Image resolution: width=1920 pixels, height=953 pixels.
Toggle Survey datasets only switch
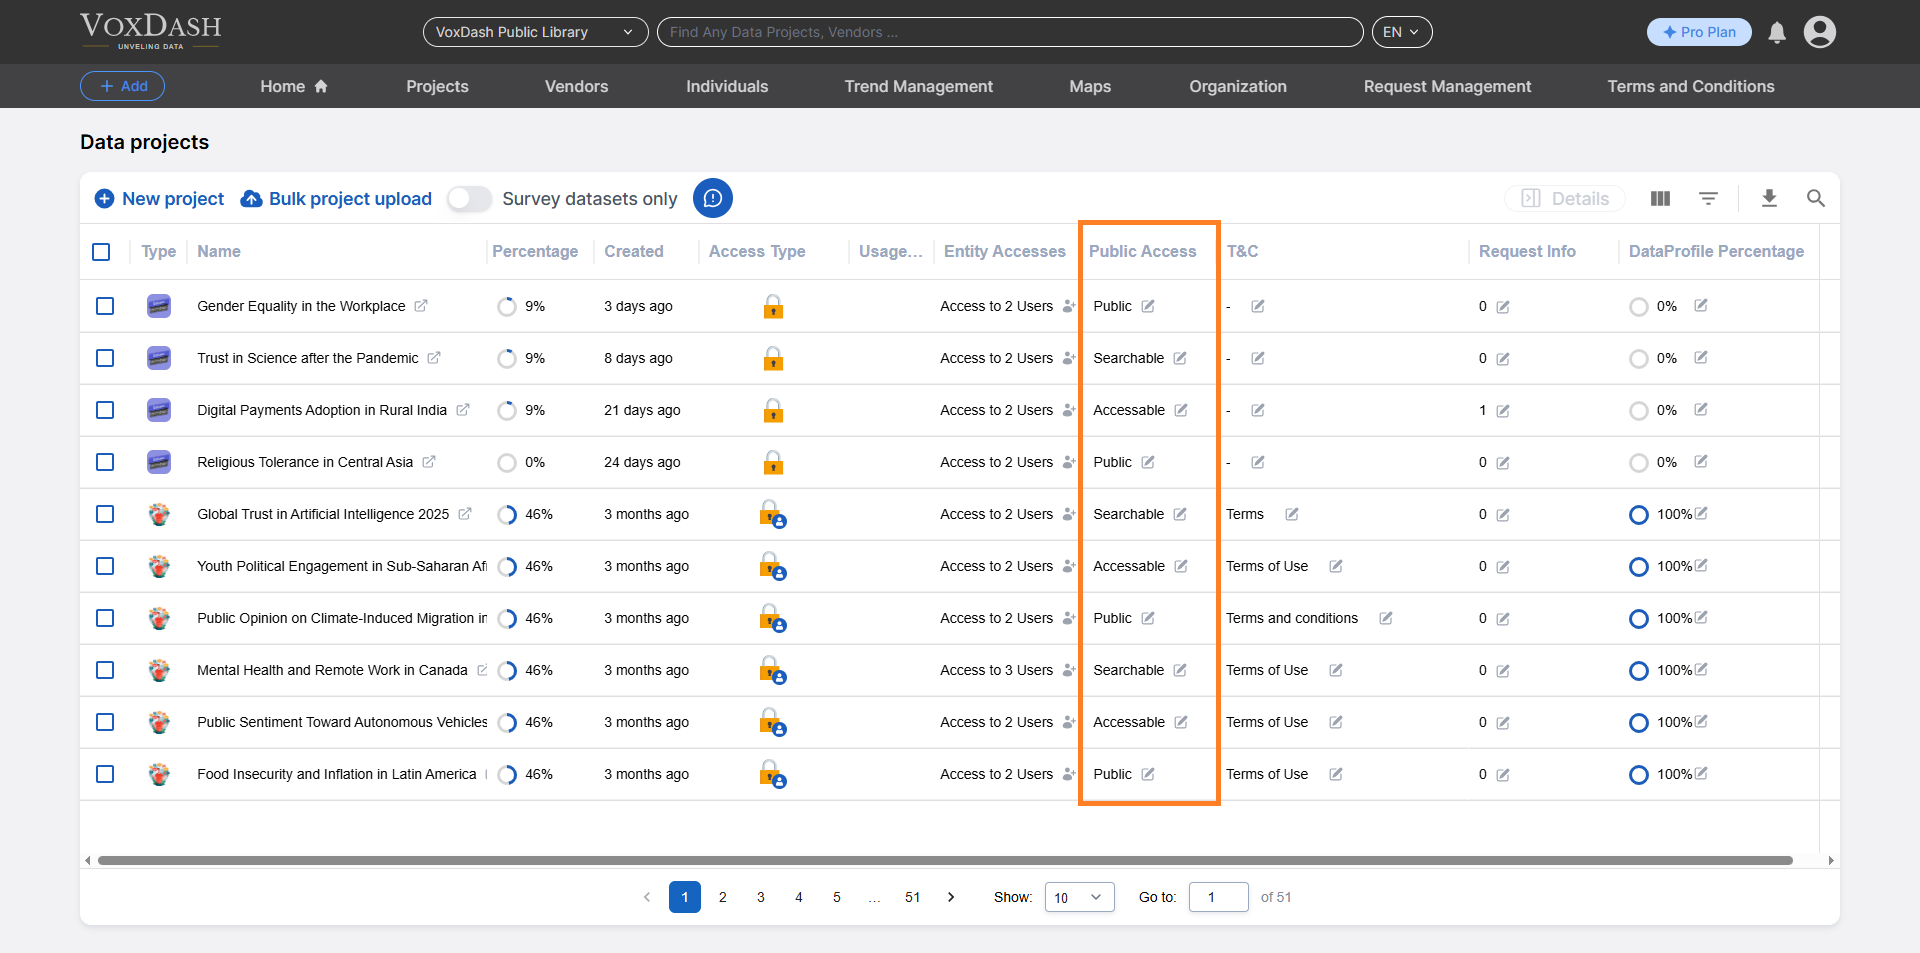tap(469, 199)
